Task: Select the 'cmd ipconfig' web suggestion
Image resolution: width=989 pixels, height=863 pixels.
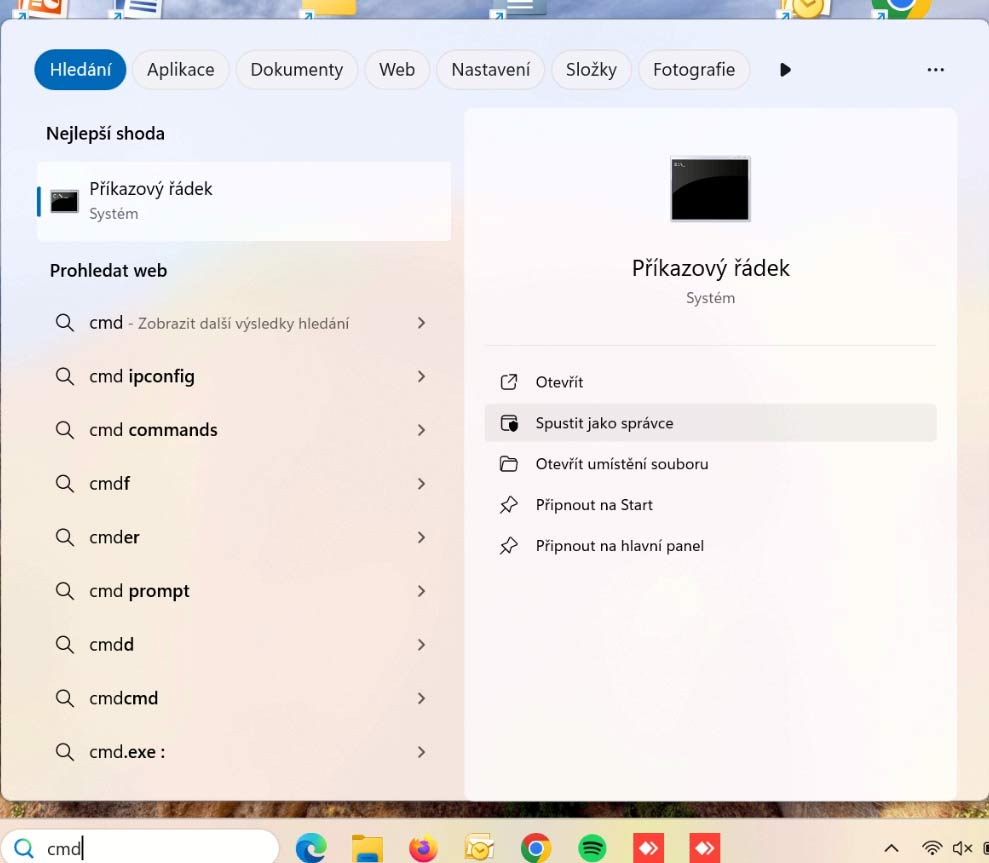Action: coord(244,377)
